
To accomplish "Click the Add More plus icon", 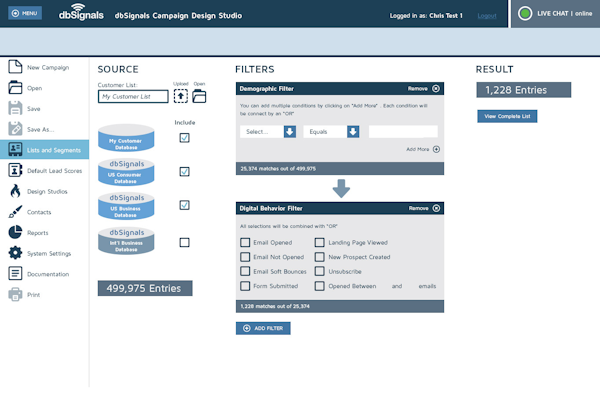I will pyautogui.click(x=436, y=149).
